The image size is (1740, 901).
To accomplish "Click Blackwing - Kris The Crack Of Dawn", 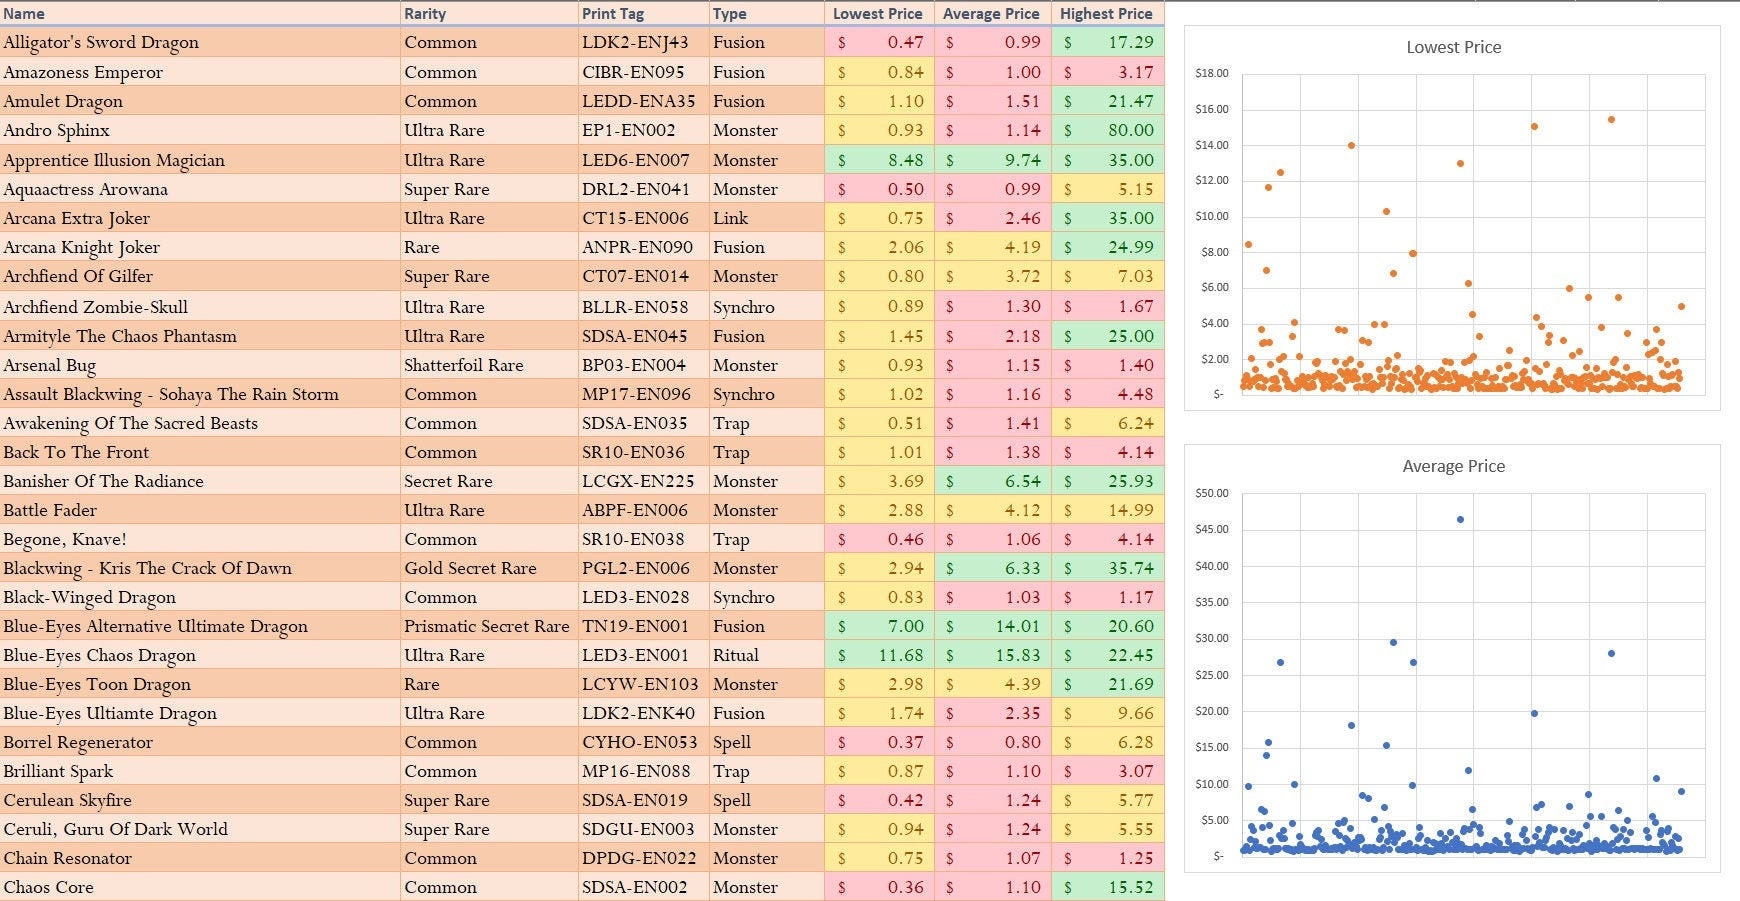I will 200,568.
